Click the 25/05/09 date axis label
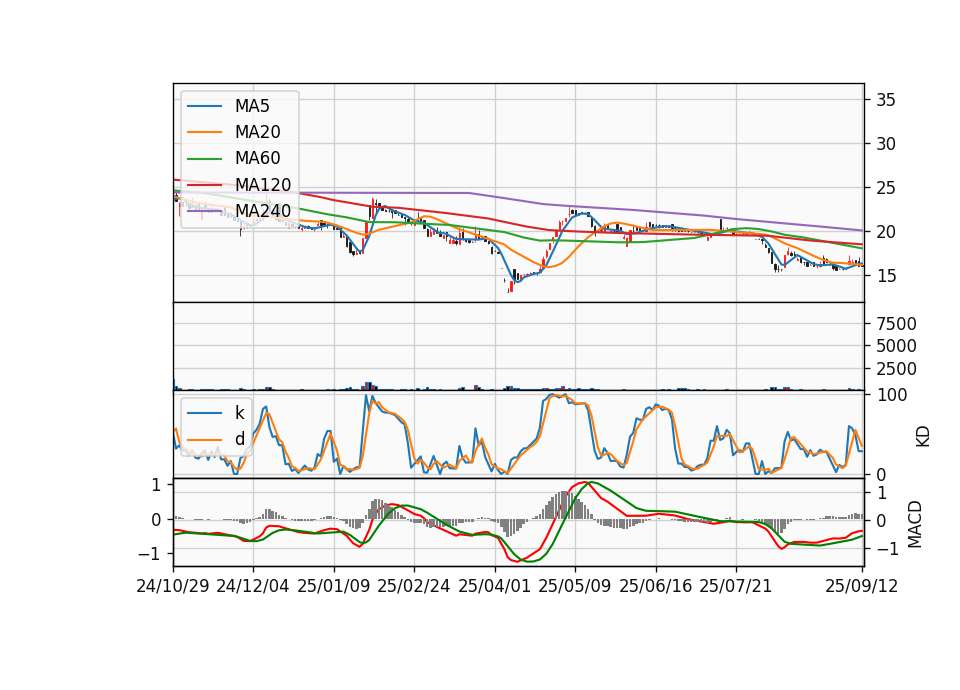960x690 pixels. pyautogui.click(x=575, y=586)
